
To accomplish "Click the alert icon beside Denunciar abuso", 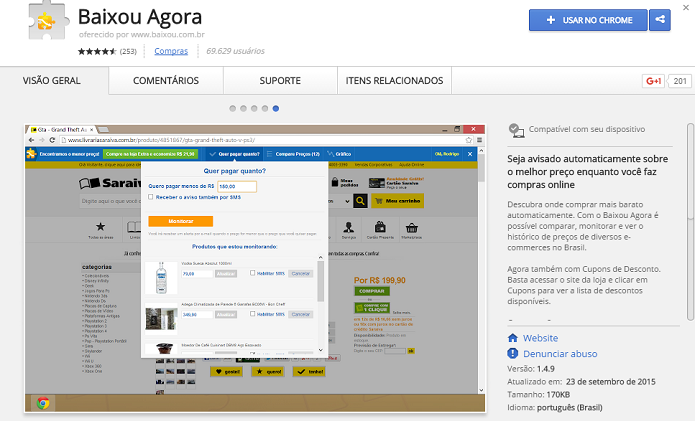I will tap(513, 354).
